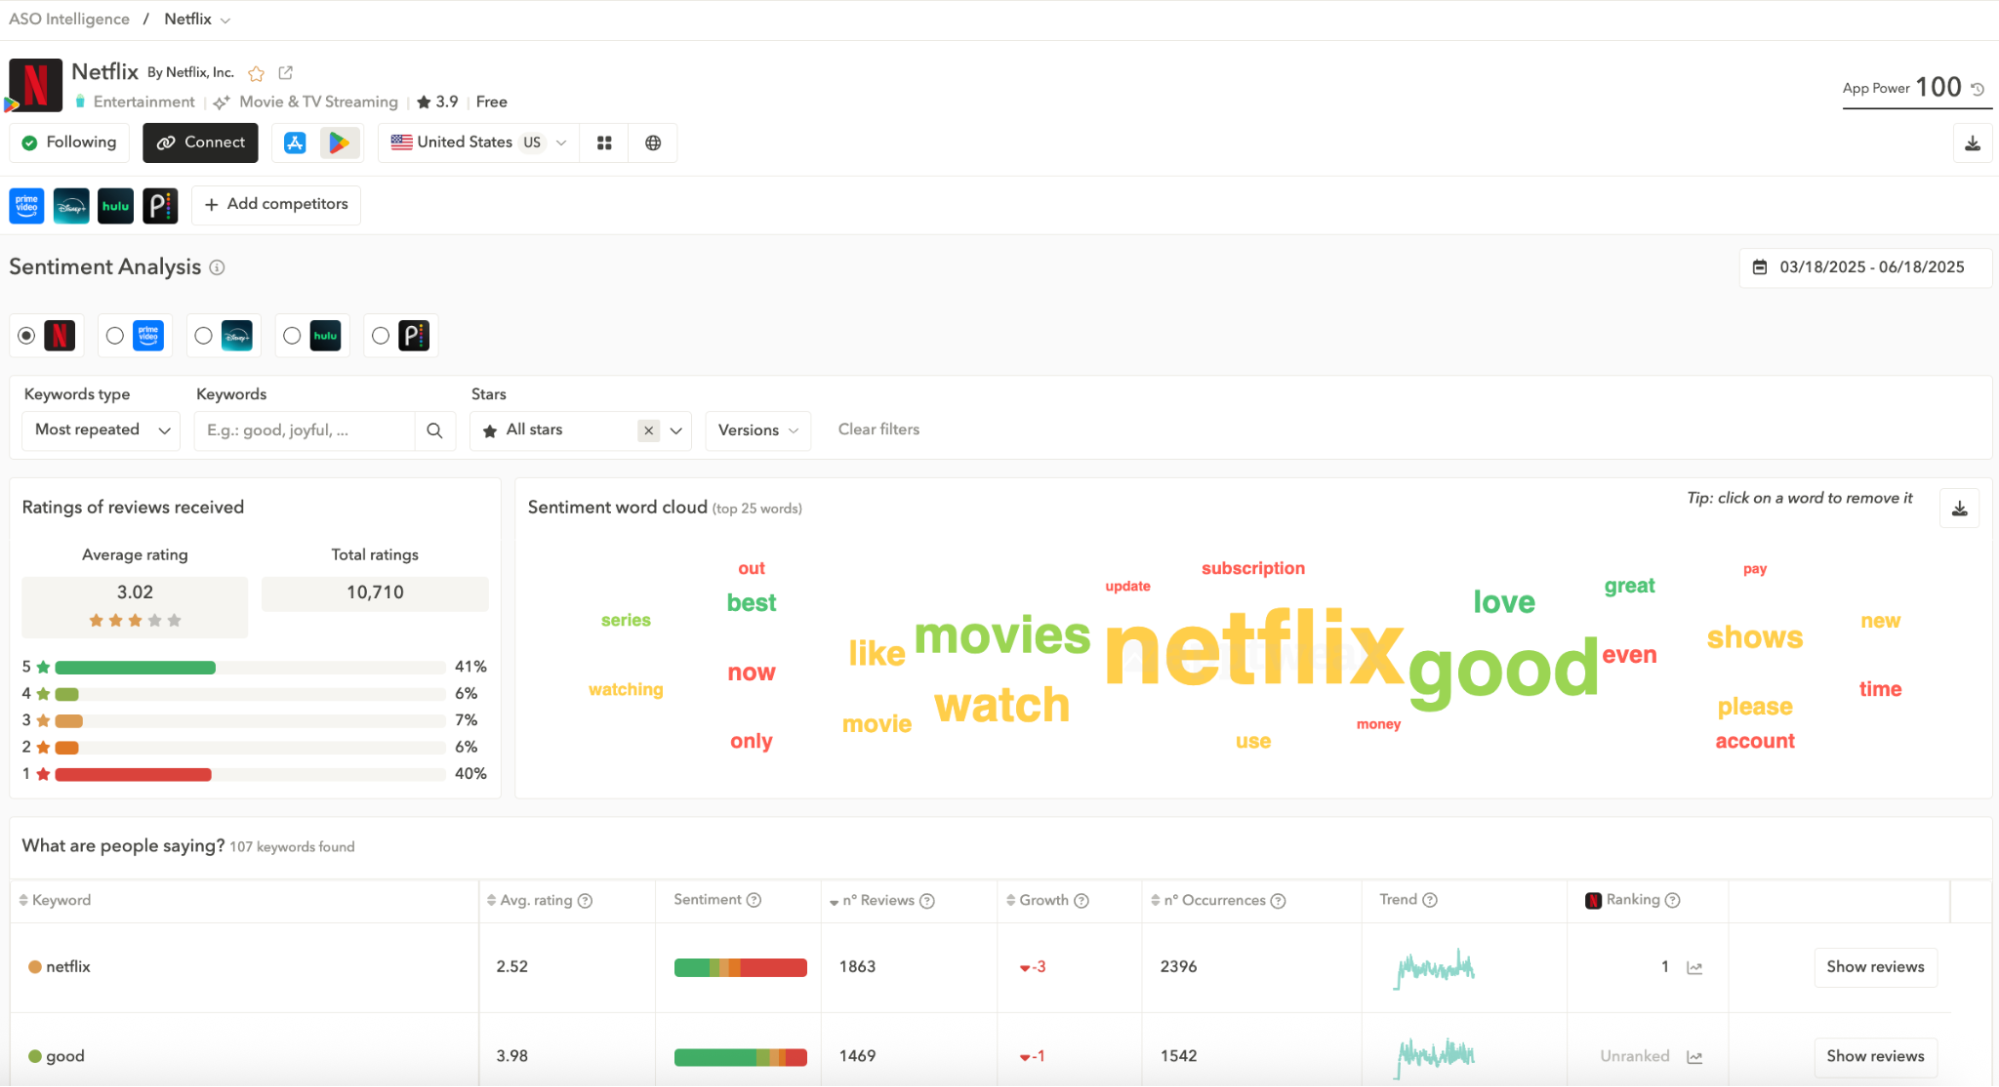The image size is (1999, 1087).
Task: Click the Sentiment Analysis info icon
Action: tap(217, 267)
